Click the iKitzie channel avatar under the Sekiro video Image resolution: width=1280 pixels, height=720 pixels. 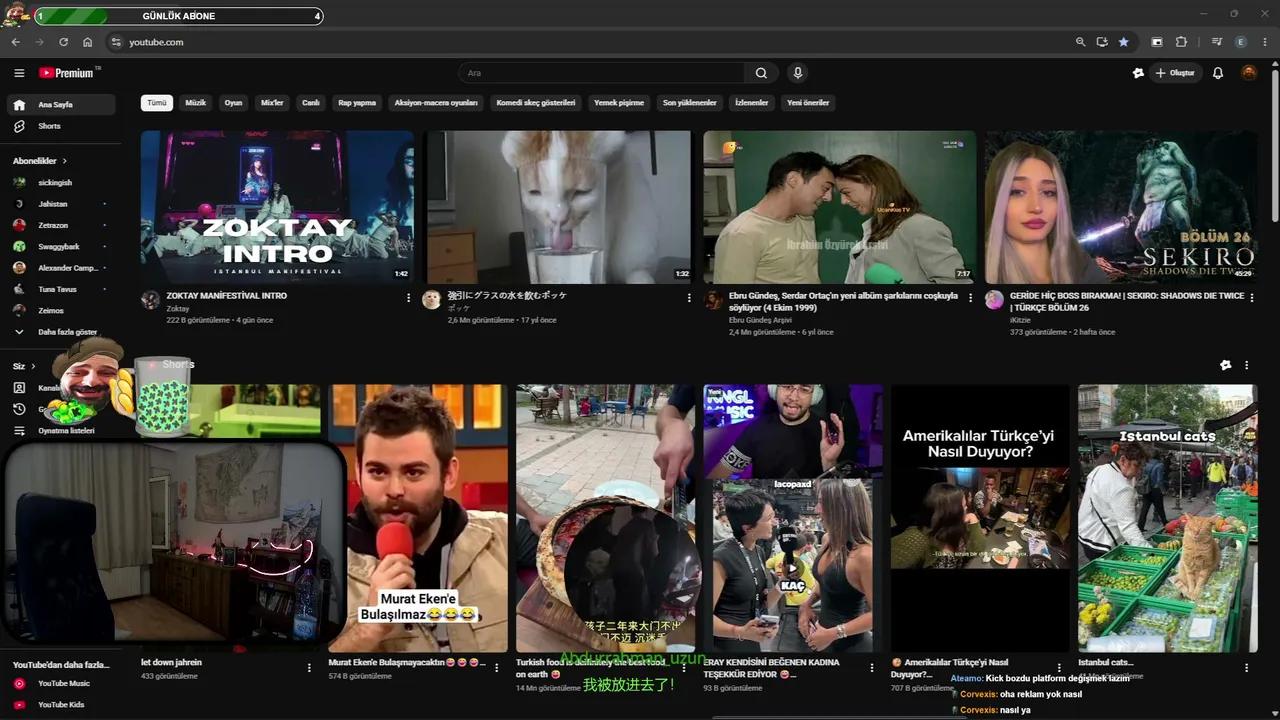click(994, 300)
